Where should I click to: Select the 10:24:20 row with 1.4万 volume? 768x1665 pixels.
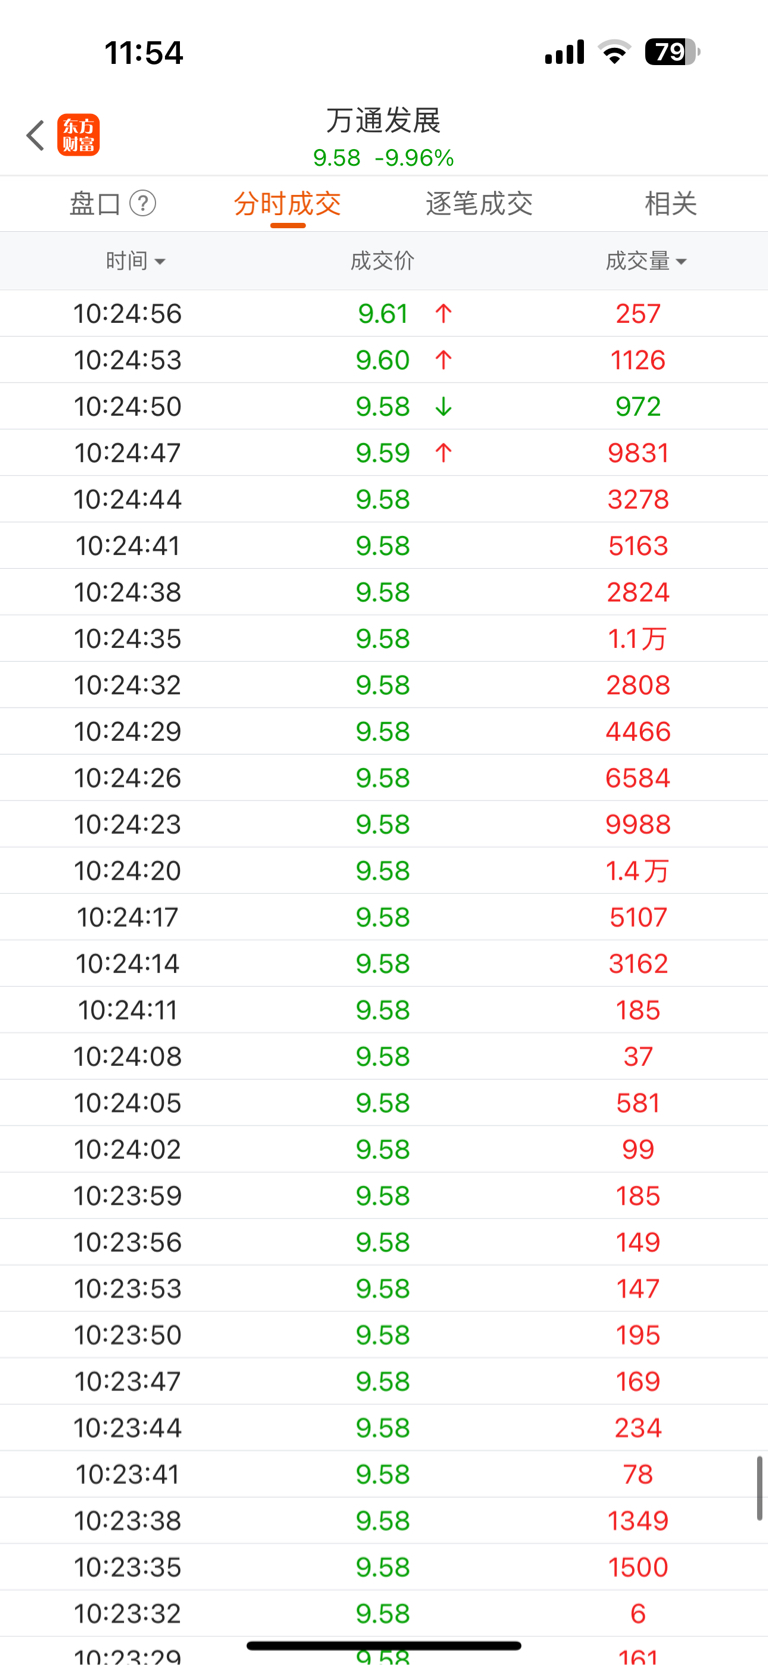[x=384, y=871]
